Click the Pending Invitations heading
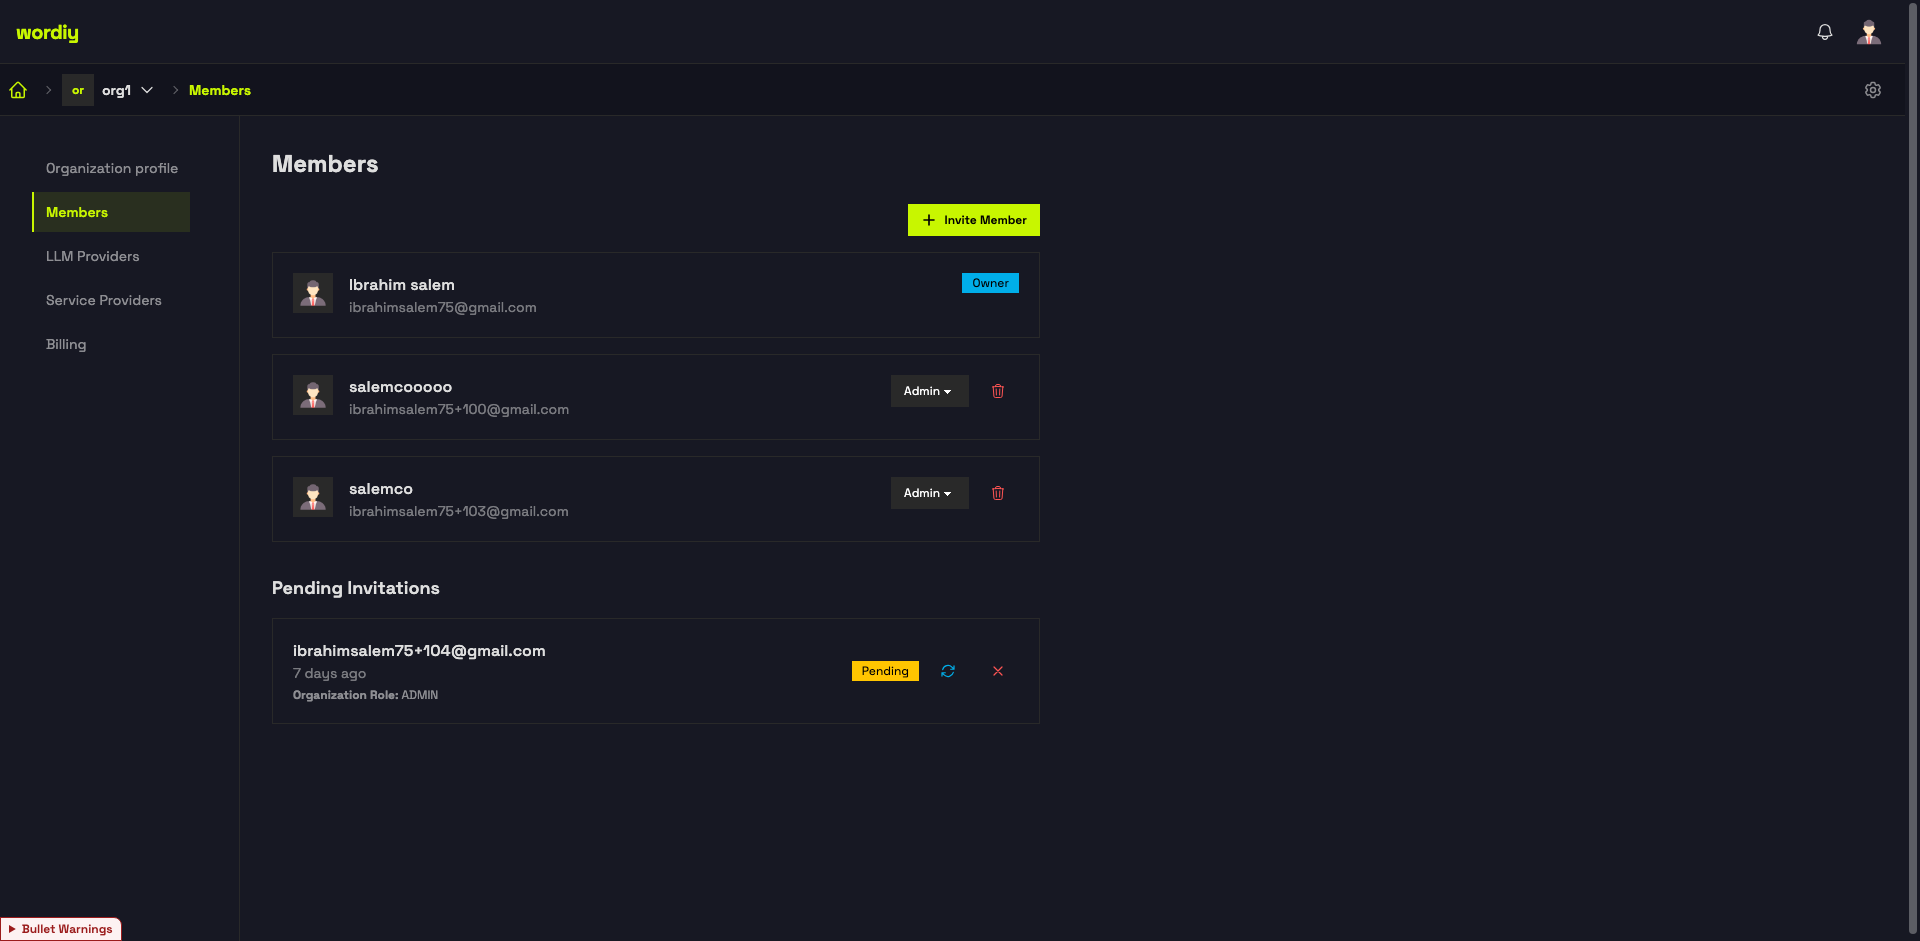This screenshot has width=1920, height=941. click(x=356, y=588)
